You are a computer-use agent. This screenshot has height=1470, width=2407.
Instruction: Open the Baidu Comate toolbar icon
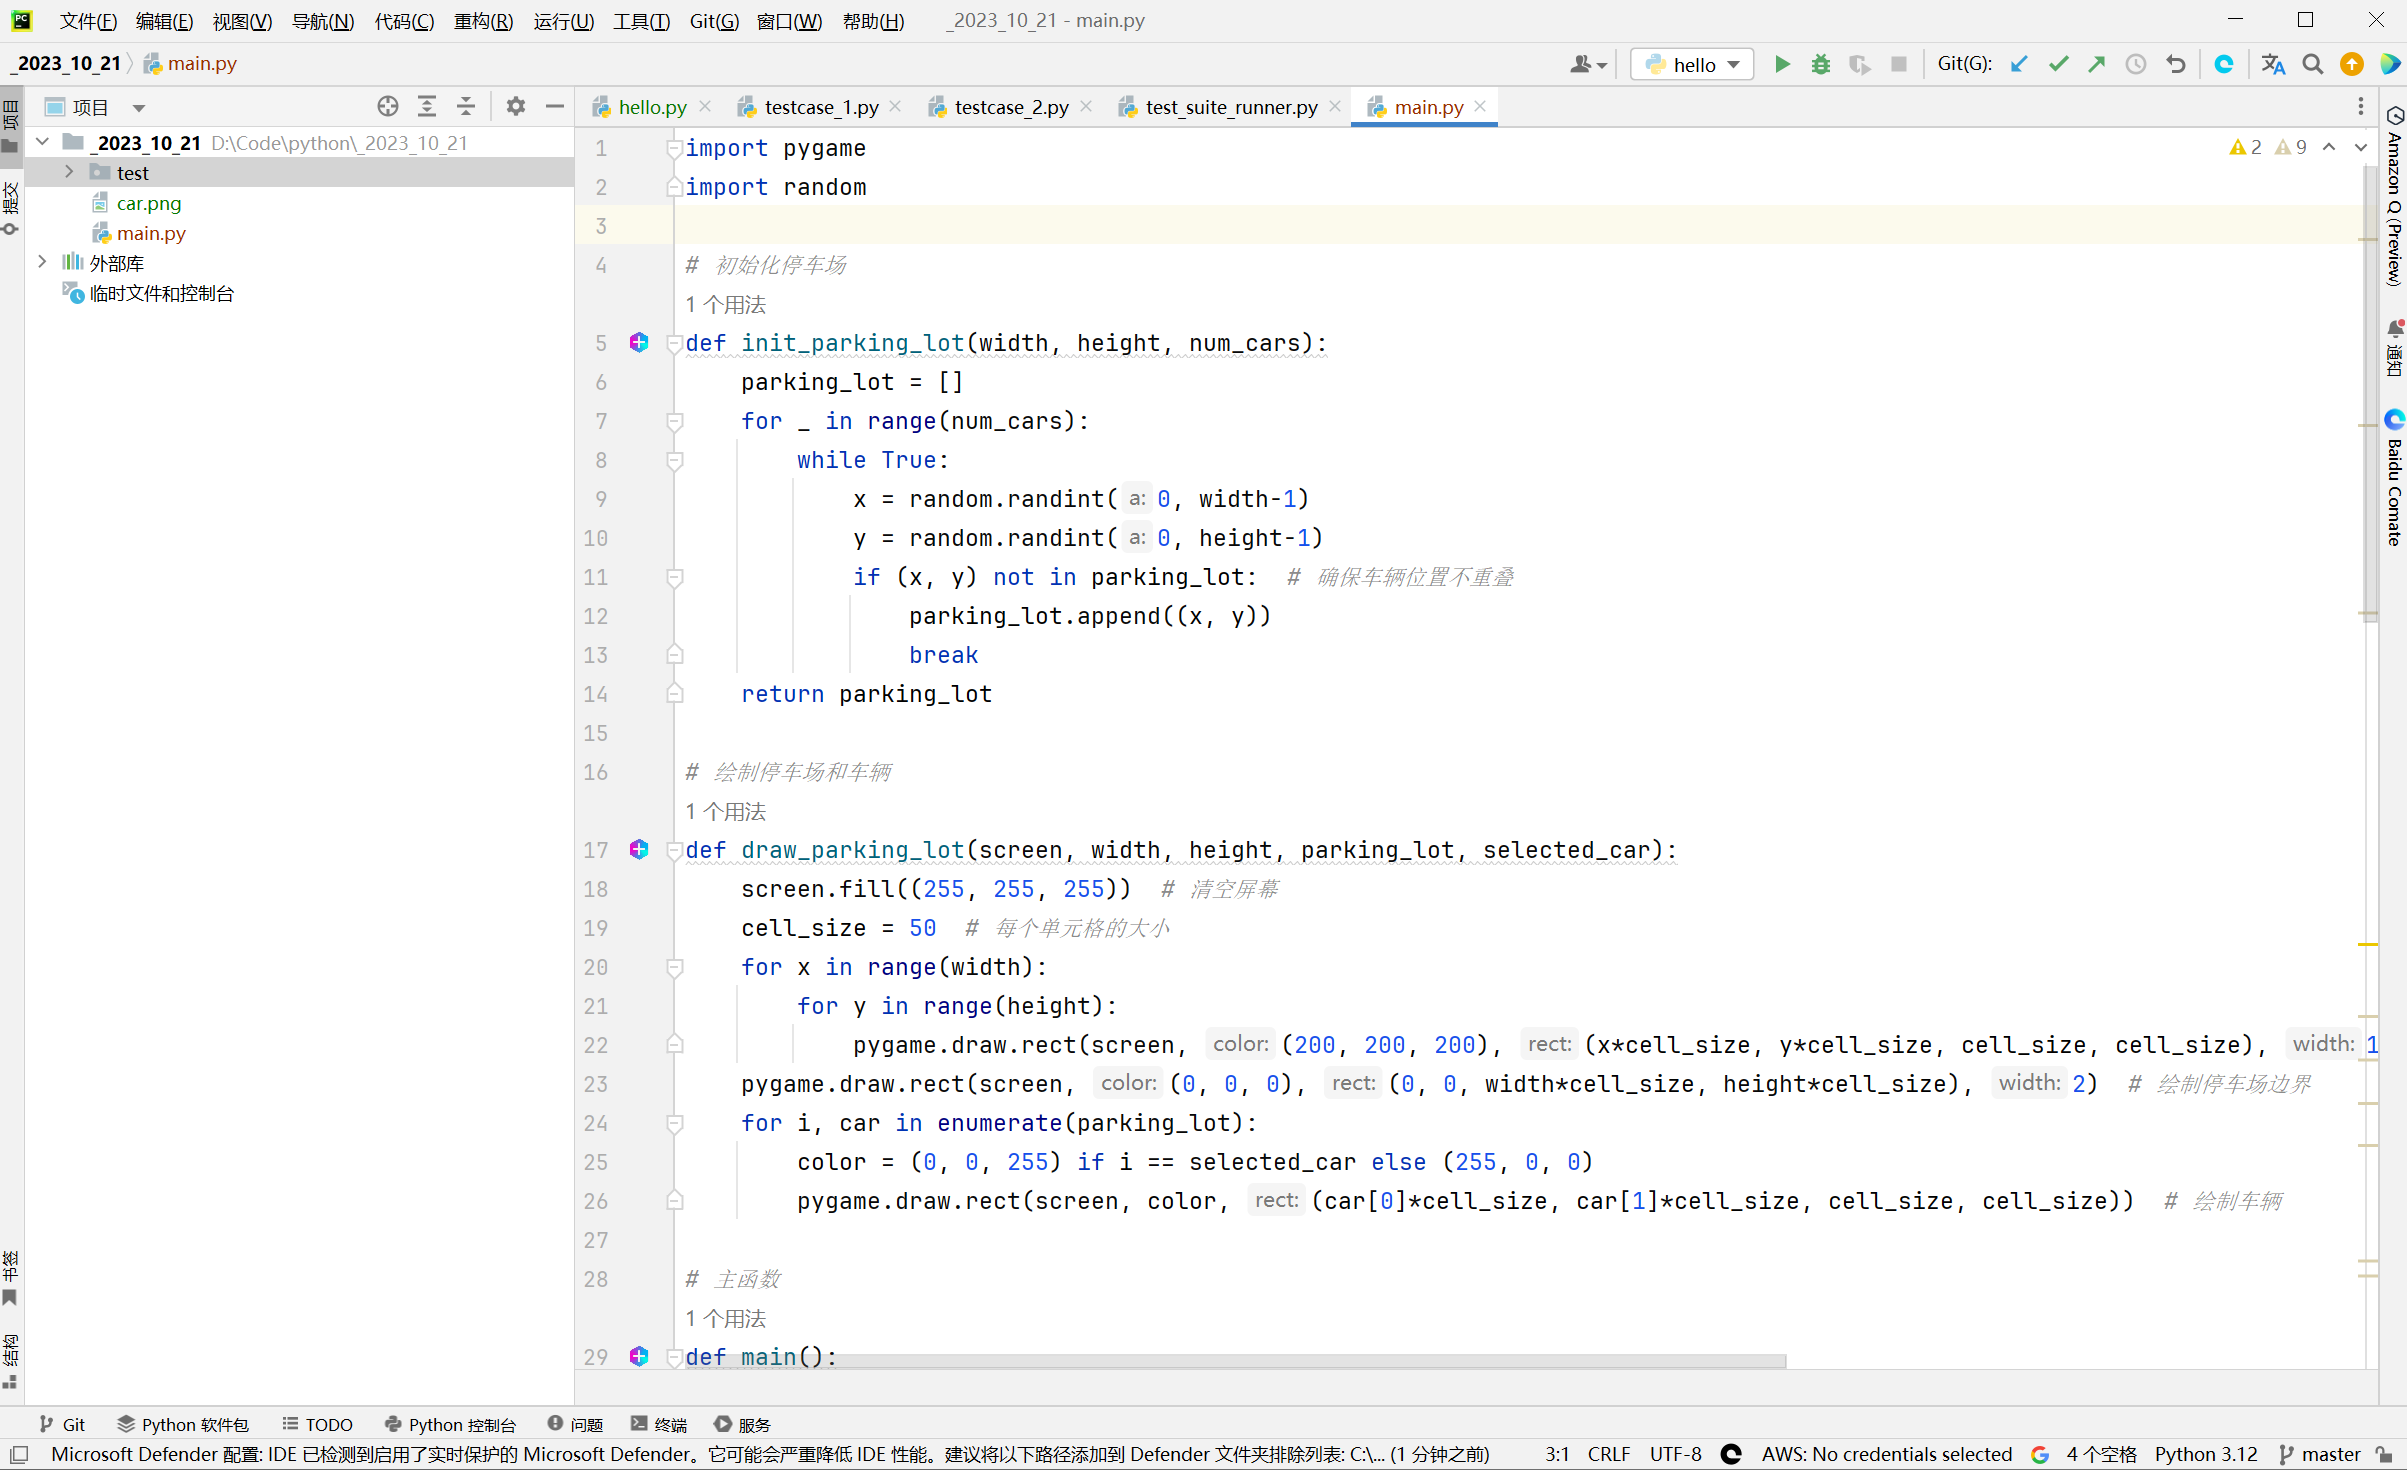(2223, 64)
